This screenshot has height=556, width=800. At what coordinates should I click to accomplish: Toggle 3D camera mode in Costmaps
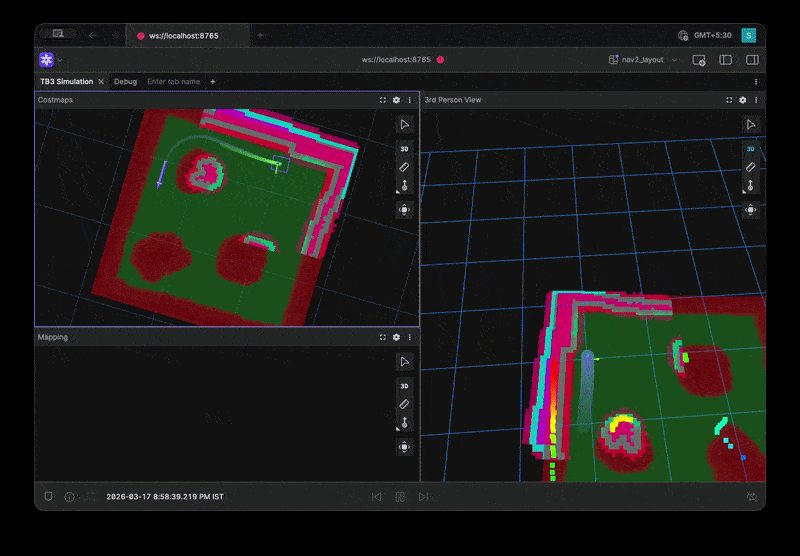404,149
